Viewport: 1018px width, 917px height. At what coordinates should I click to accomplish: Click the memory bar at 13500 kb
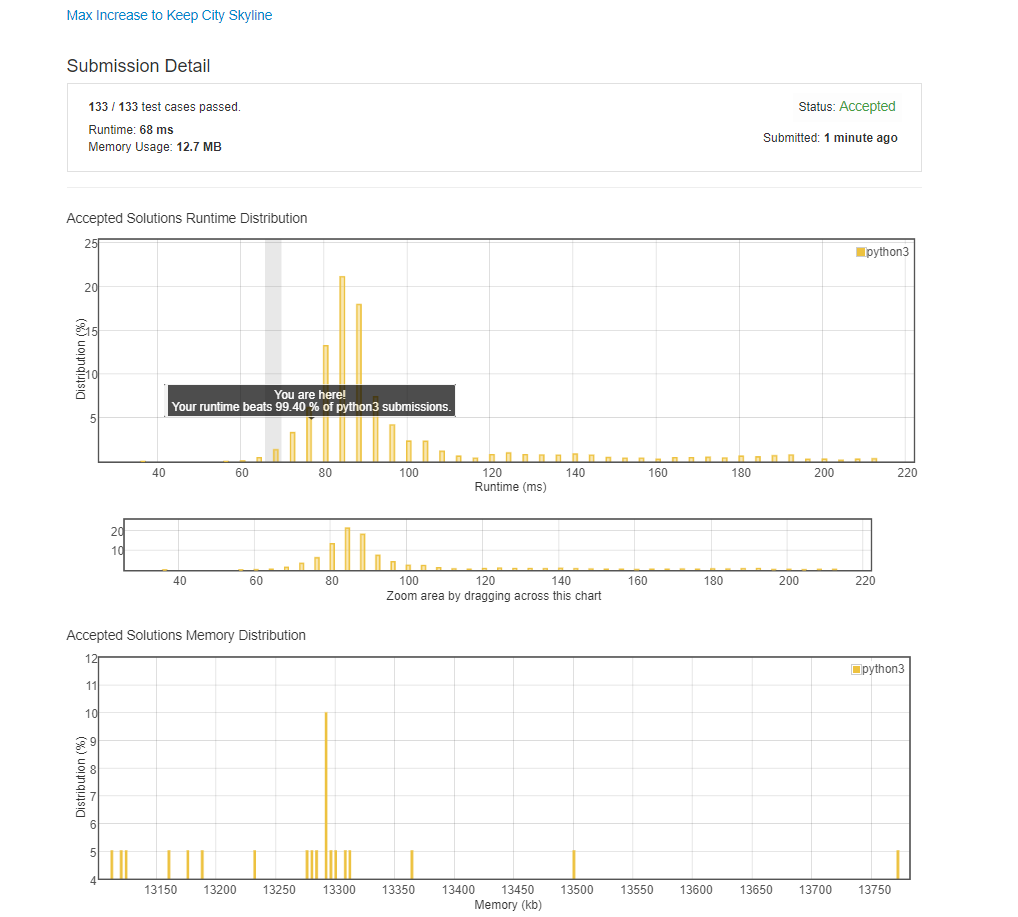(x=574, y=864)
